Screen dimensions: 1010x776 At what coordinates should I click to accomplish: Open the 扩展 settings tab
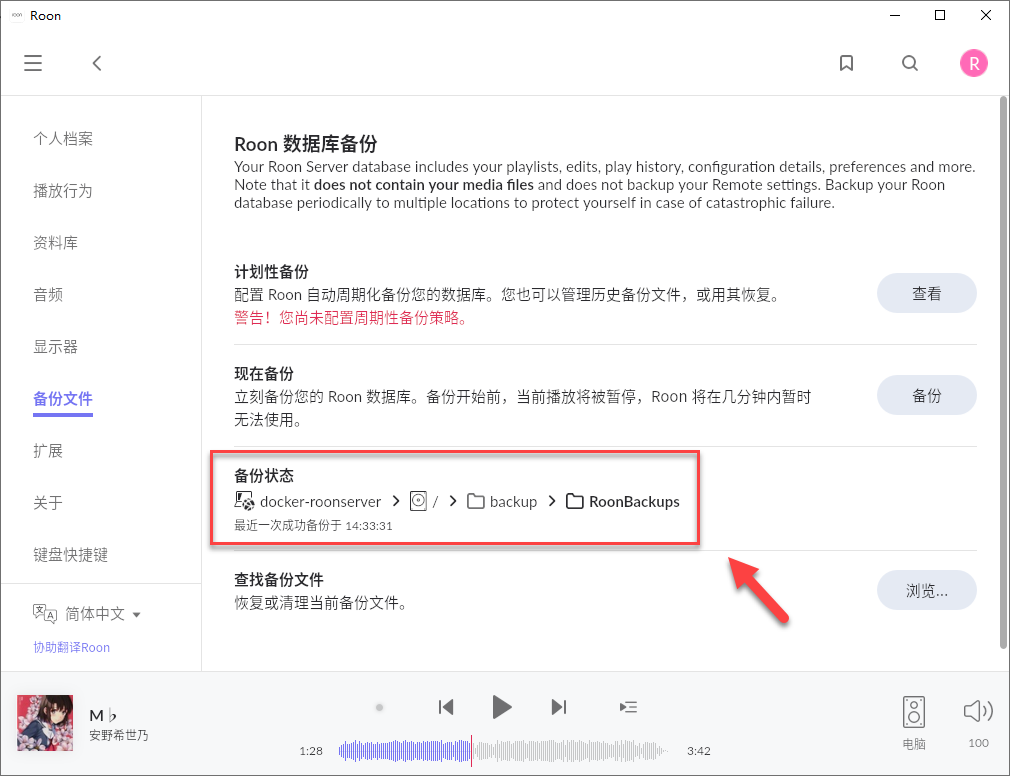coord(48,451)
